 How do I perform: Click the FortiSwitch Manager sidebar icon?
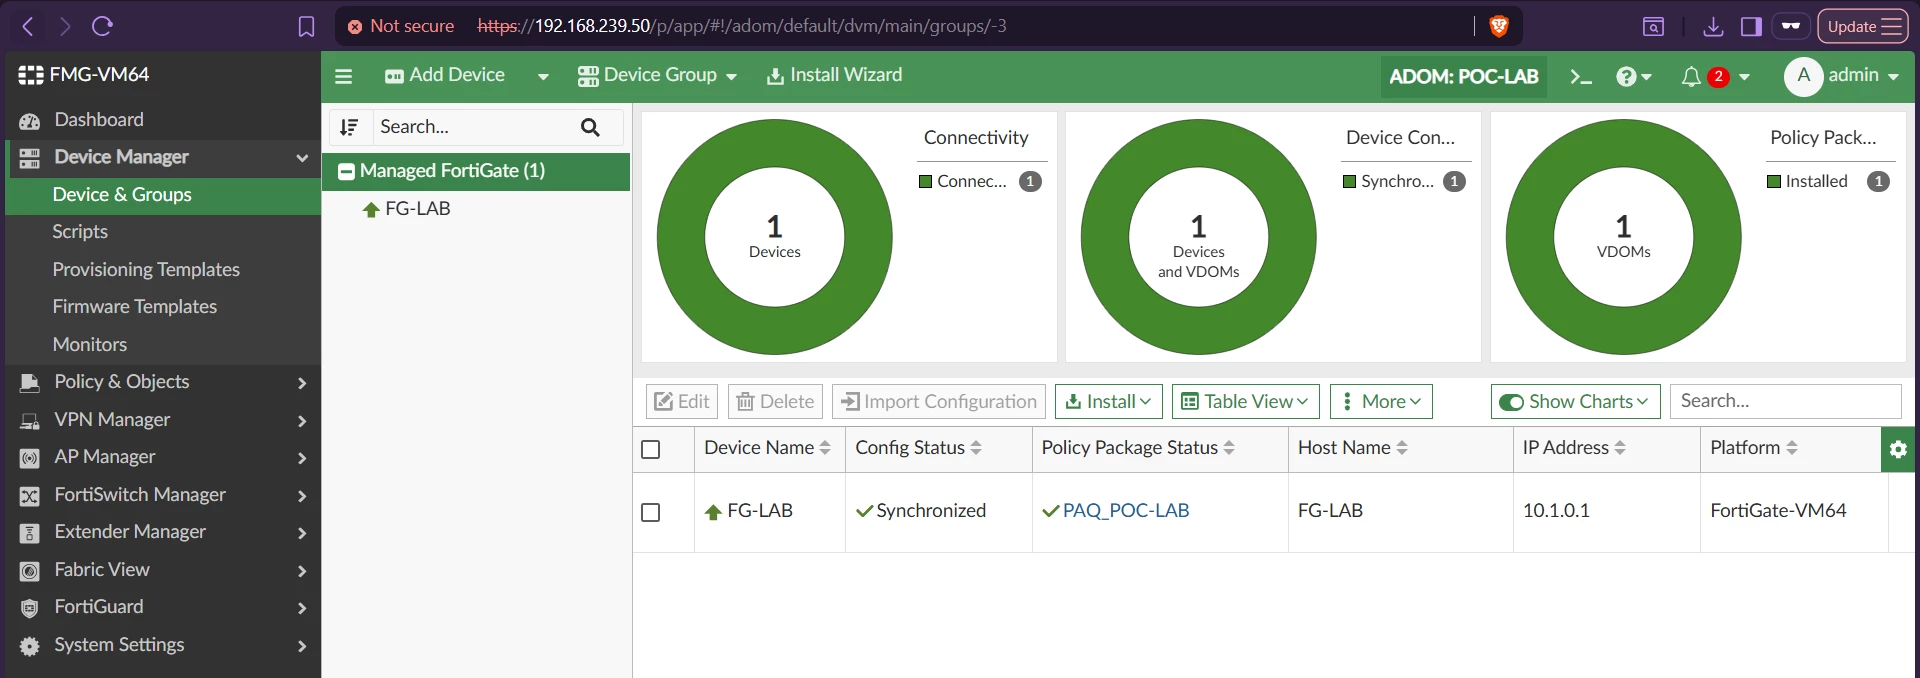click(30, 496)
